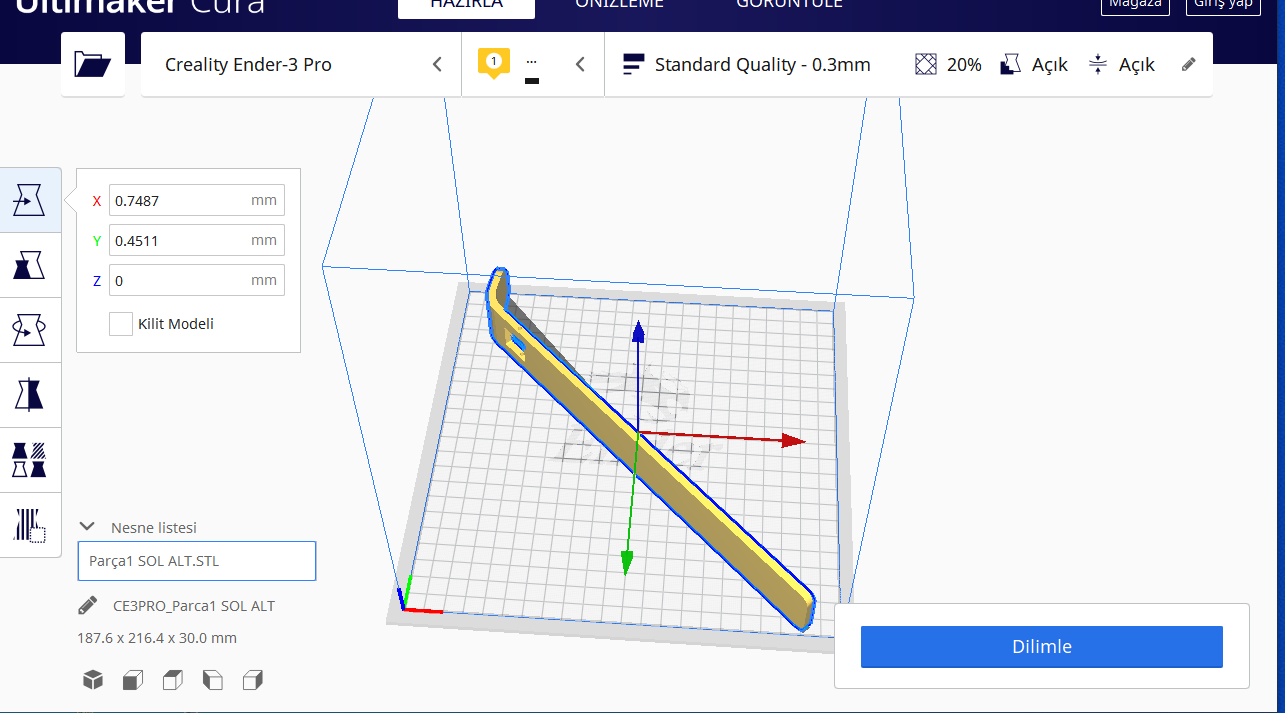The height and width of the screenshot is (713, 1285).
Task: Select the Support Blocker tool
Action: 29,525
